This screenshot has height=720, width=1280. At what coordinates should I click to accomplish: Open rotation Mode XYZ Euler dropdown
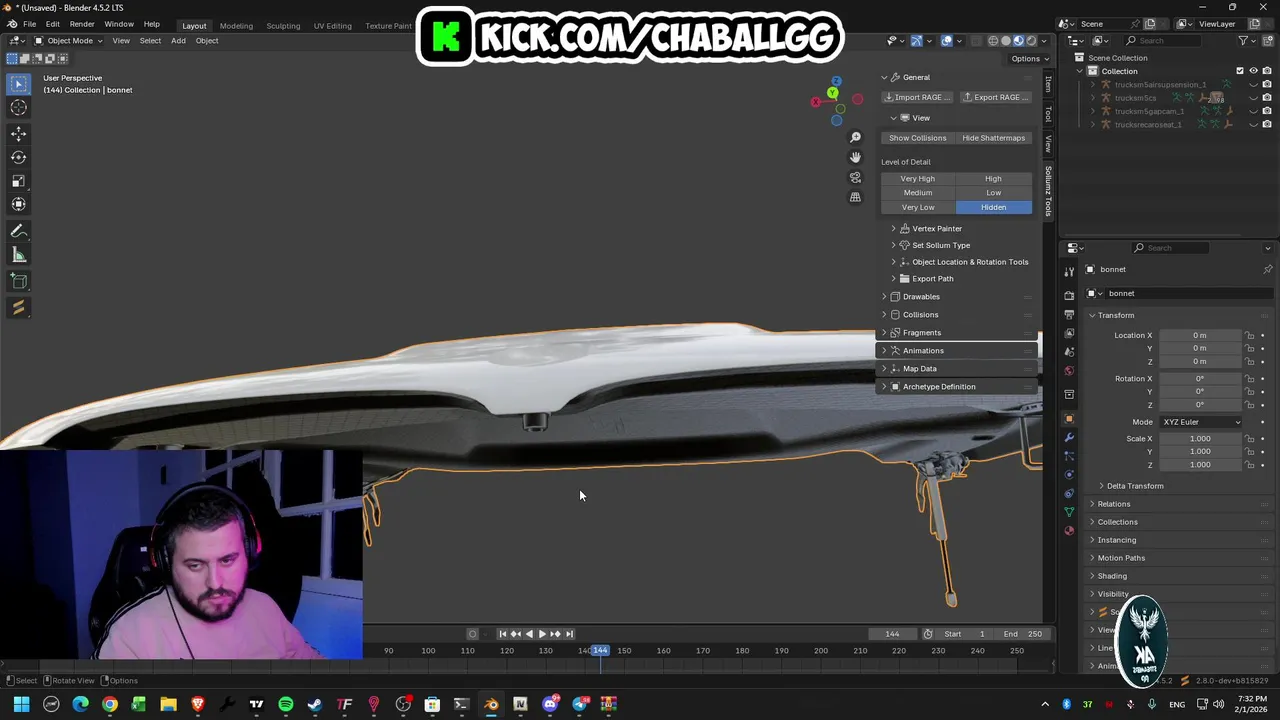pos(1201,422)
